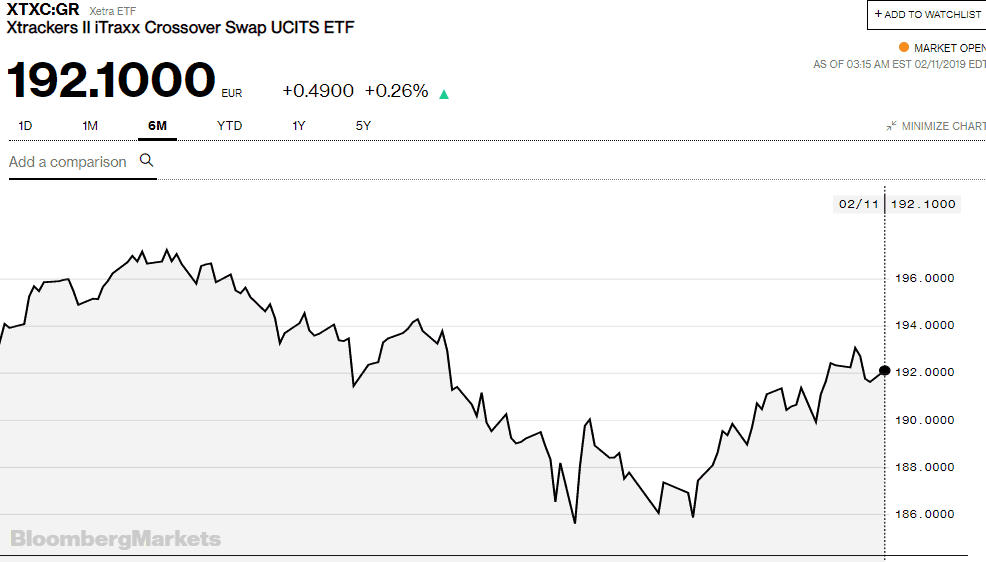The height and width of the screenshot is (562, 986).
Task: Switch chart range to 1D
Action: pyautogui.click(x=26, y=126)
